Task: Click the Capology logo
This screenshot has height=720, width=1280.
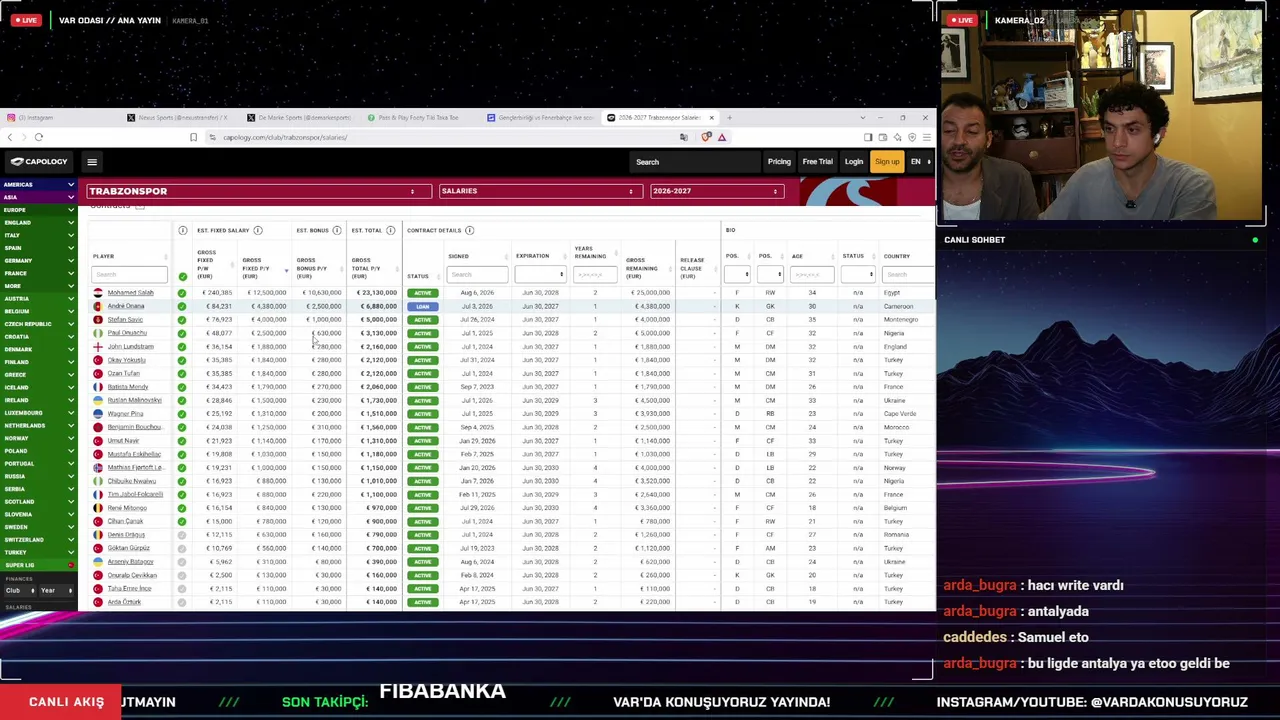Action: click(x=40, y=162)
